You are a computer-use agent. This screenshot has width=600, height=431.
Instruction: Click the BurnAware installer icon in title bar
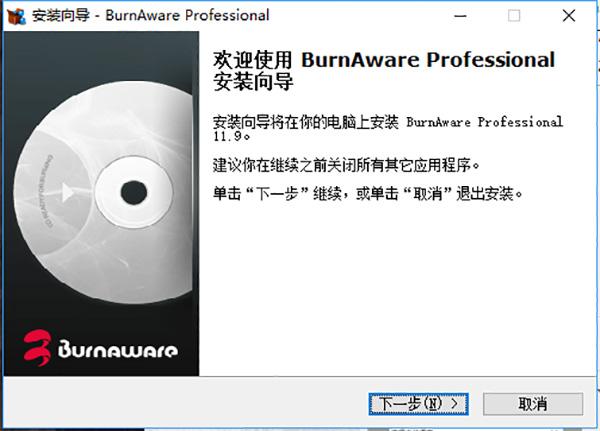[16, 16]
